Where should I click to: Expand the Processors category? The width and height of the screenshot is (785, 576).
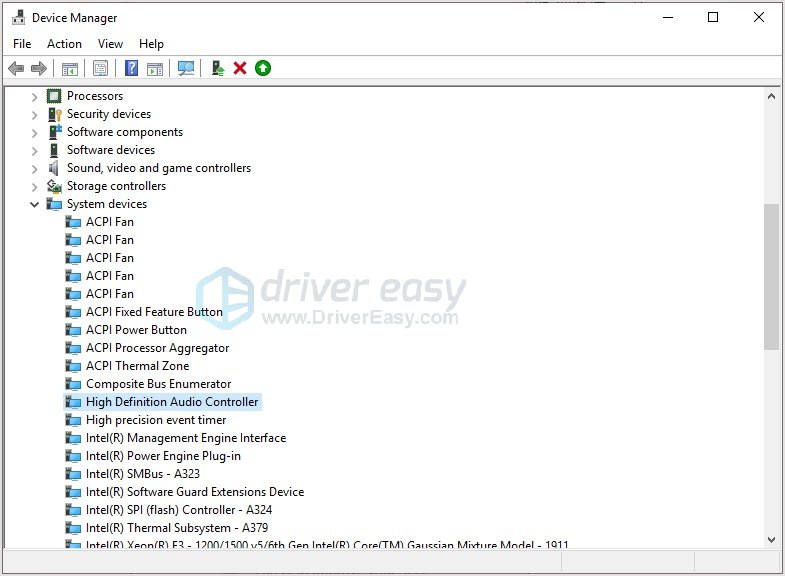click(x=35, y=96)
